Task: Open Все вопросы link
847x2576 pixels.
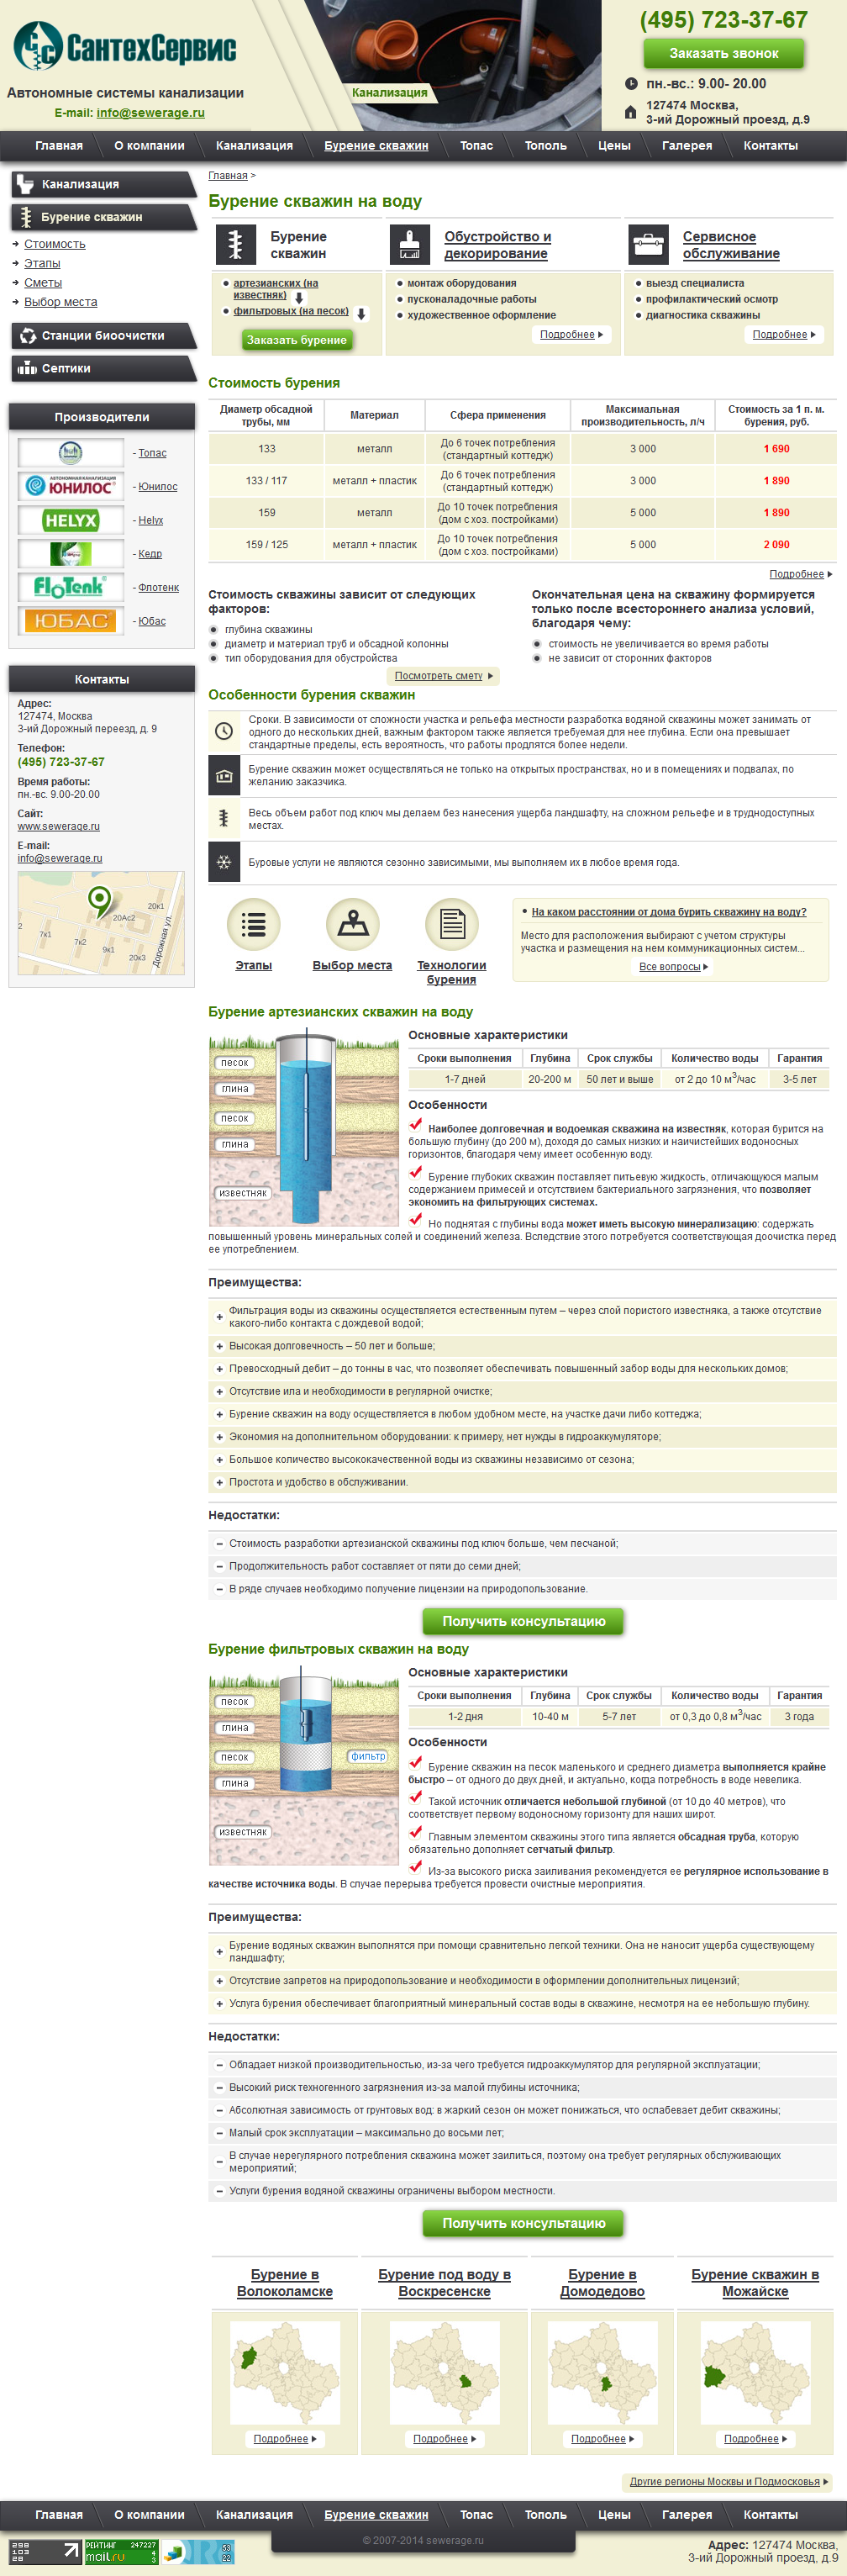Action: click(x=673, y=967)
